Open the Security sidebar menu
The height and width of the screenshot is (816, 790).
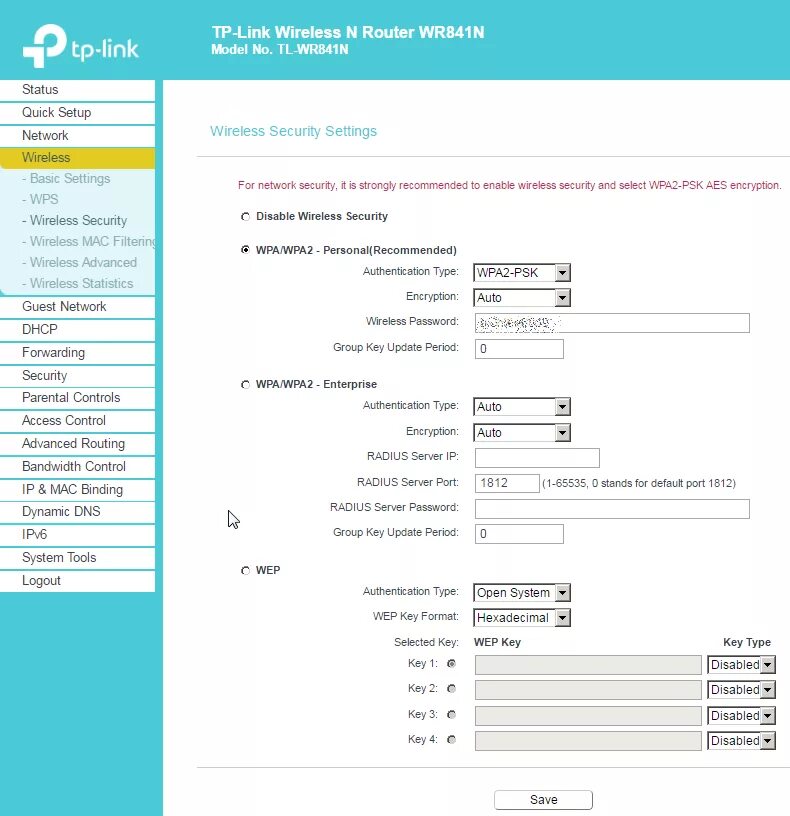[x=78, y=376]
